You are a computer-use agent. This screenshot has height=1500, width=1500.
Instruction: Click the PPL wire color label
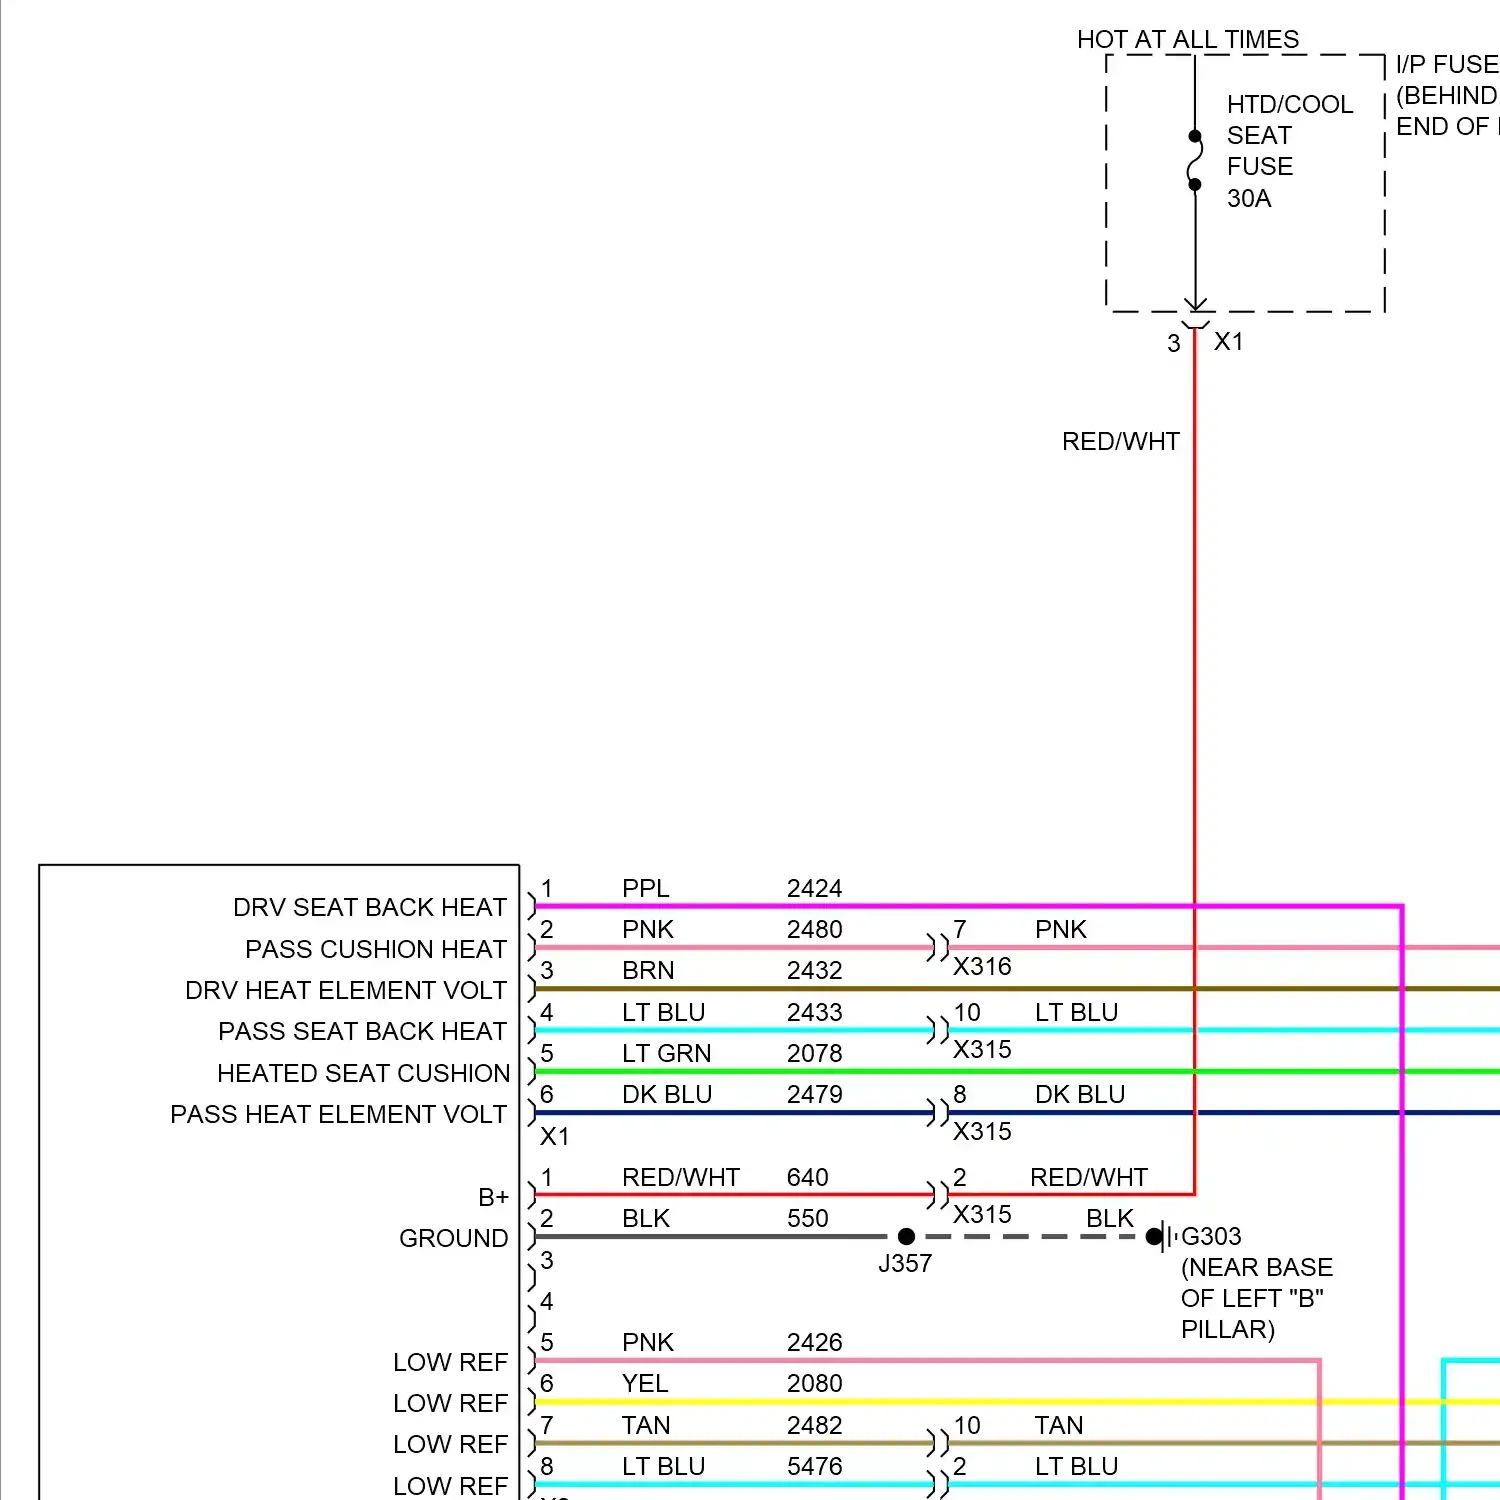pyautogui.click(x=646, y=888)
